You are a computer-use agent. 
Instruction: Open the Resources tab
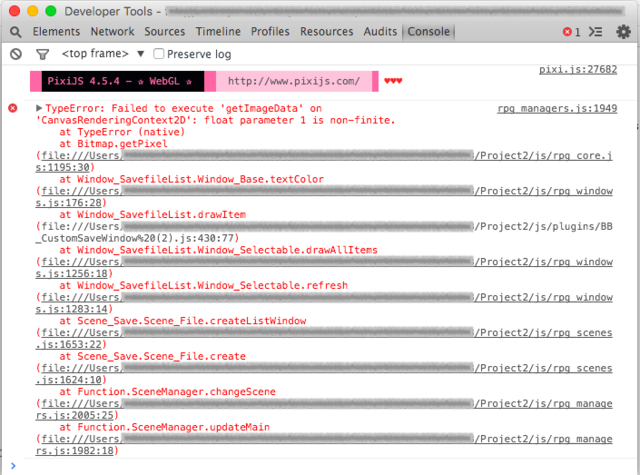[x=327, y=31]
